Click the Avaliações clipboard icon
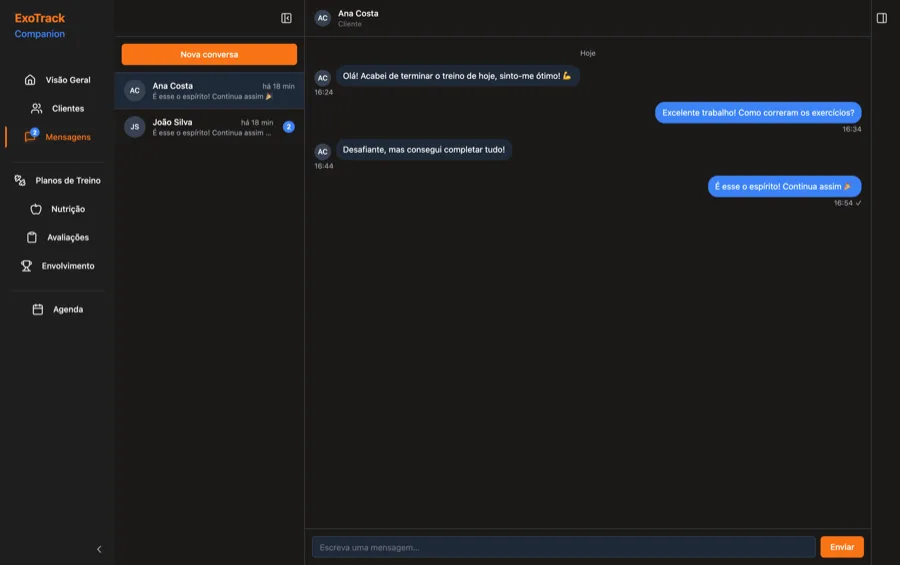The width and height of the screenshot is (900, 565). click(32, 237)
